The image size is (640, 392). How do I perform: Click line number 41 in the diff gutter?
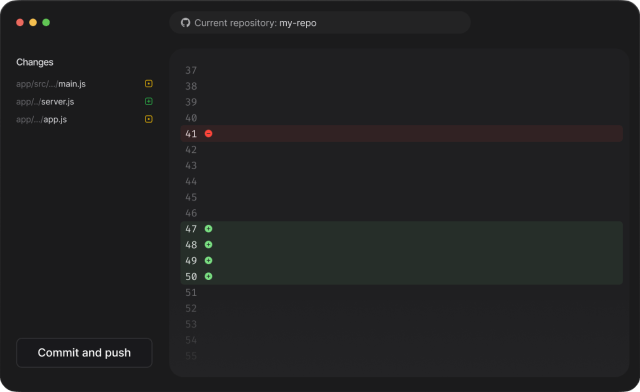191,134
